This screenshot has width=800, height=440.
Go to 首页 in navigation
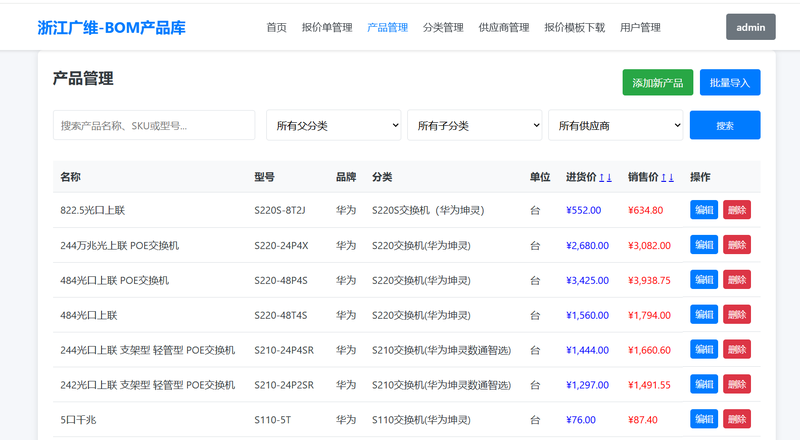pos(276,27)
